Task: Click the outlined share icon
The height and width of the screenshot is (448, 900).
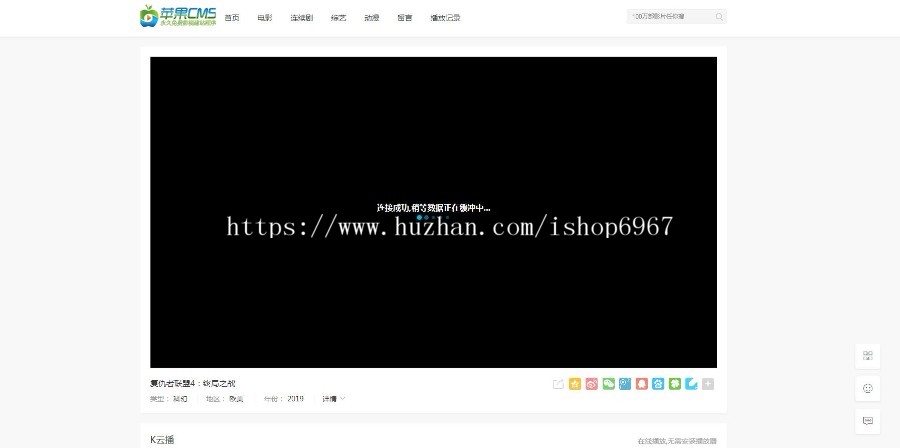Action: (558, 384)
